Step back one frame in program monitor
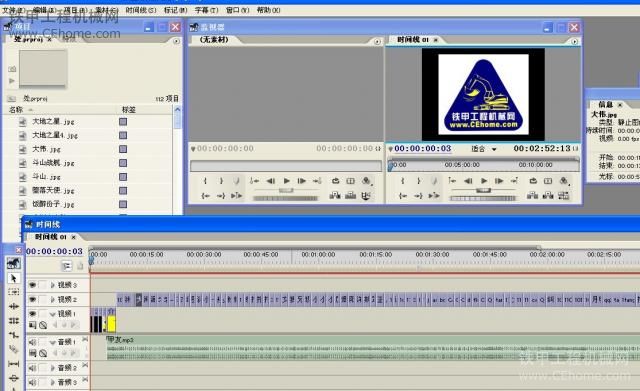 point(468,181)
